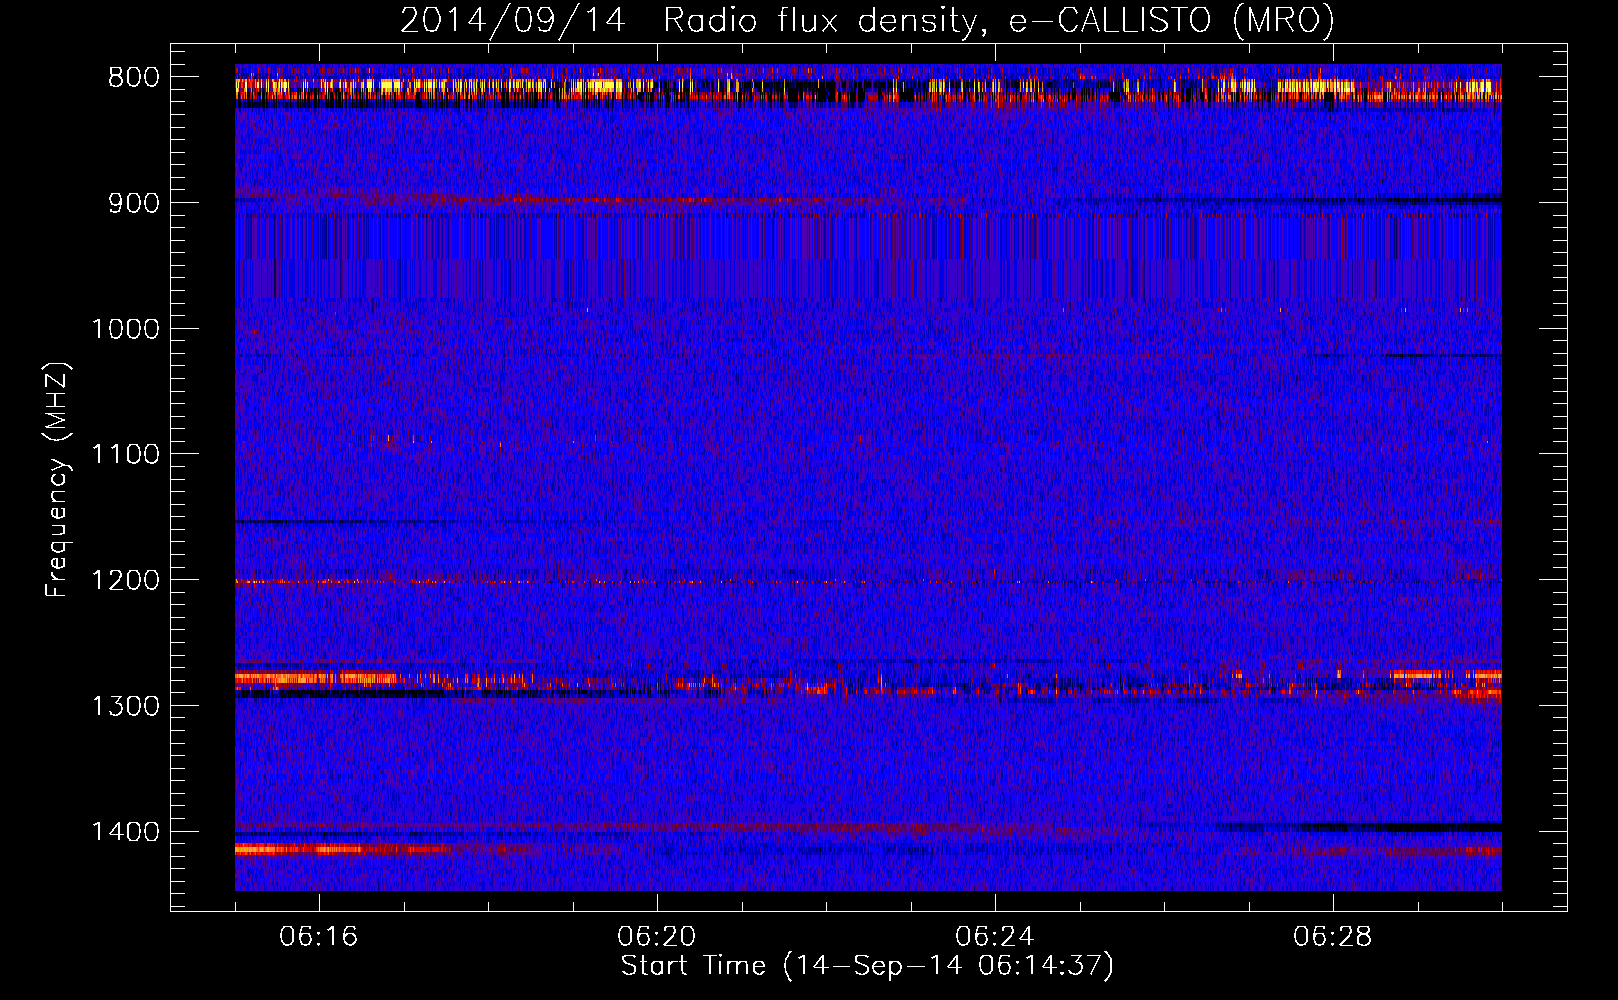This screenshot has height=1000, width=1618.
Task: Click the 06:24 time axis label
Action: click(x=995, y=937)
